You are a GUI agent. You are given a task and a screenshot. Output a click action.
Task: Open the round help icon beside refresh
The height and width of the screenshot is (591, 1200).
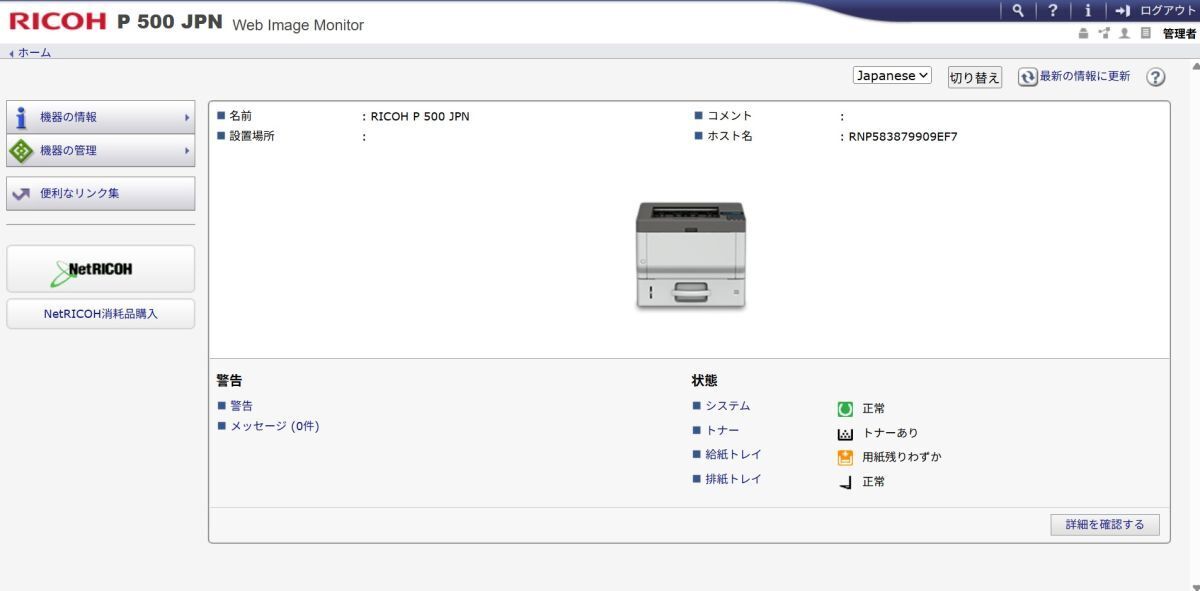[x=1155, y=77]
